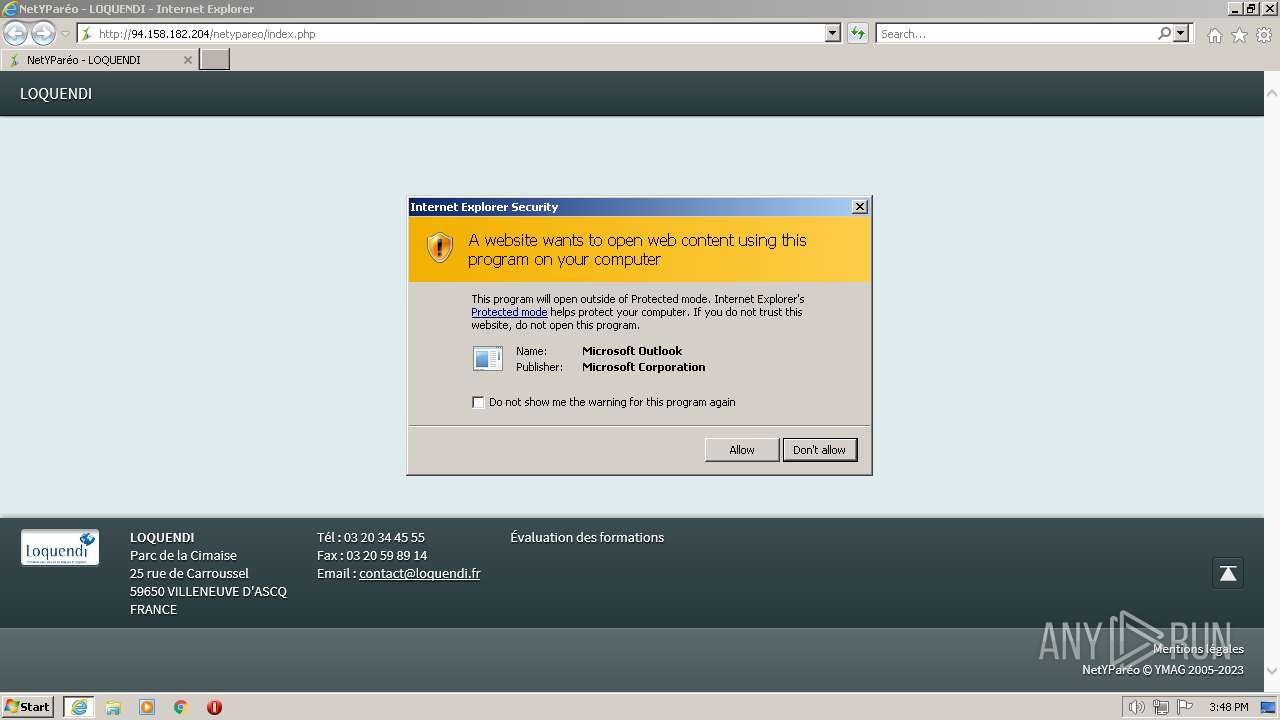
Task: Click the Tél : 03 20 34 45 55 text
Action: click(x=371, y=538)
